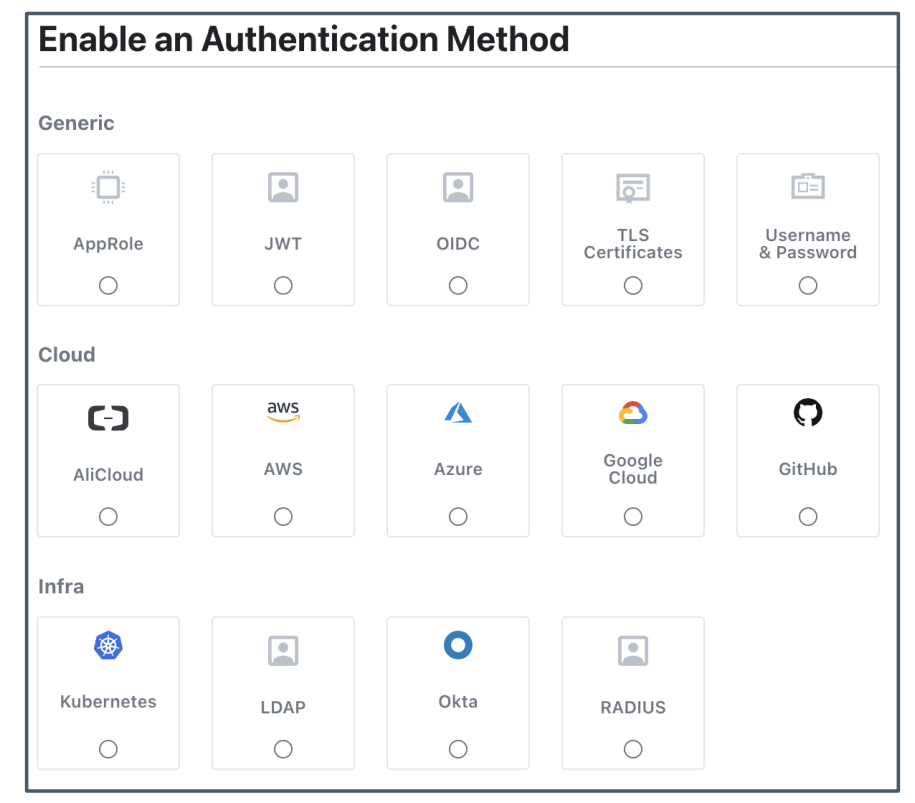Click the Kubernetes wheel icon

point(108,646)
